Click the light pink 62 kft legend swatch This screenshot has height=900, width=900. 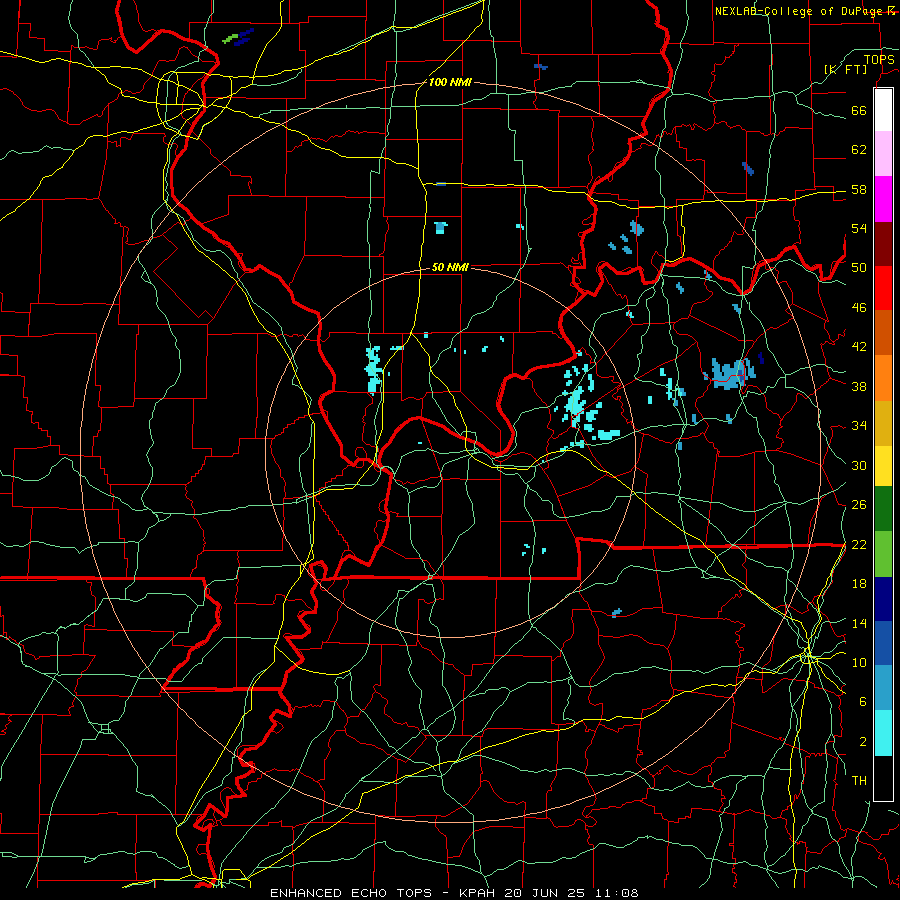[883, 153]
